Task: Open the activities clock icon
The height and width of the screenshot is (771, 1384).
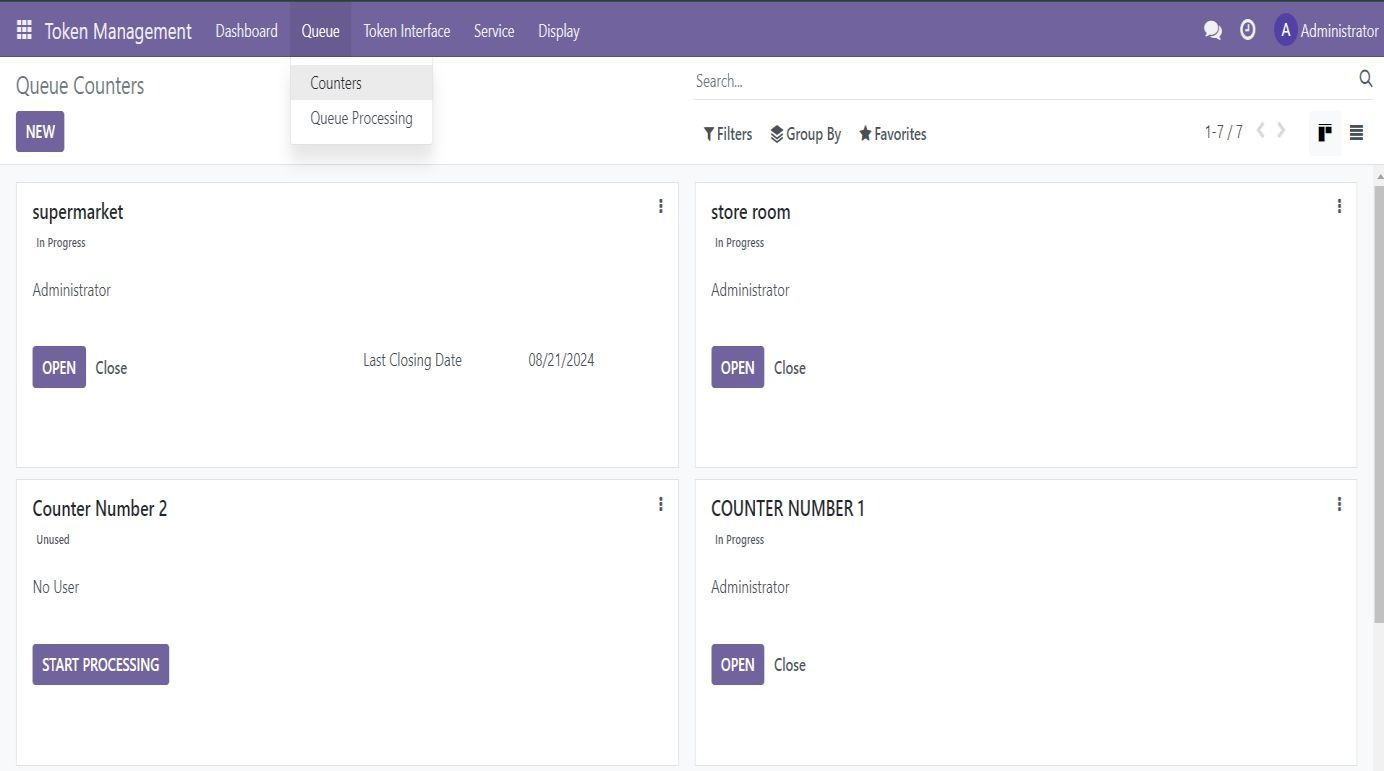Action: 1247,30
